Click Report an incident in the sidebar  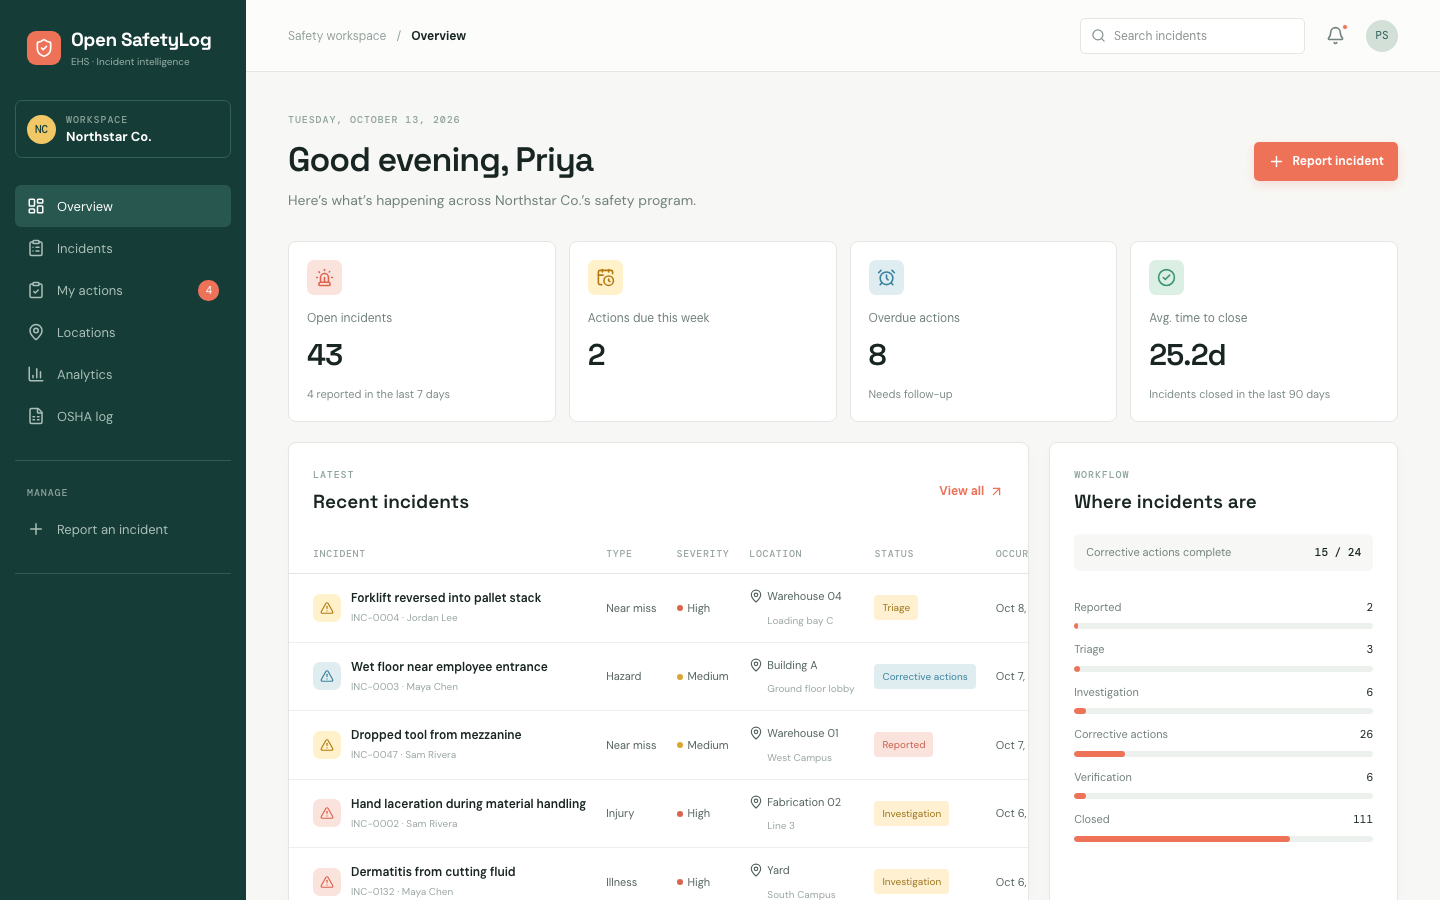tap(123, 529)
